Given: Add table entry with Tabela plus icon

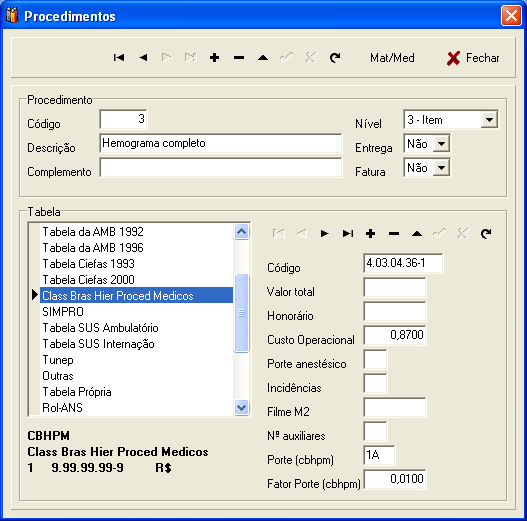Looking at the screenshot, I should coord(371,233).
